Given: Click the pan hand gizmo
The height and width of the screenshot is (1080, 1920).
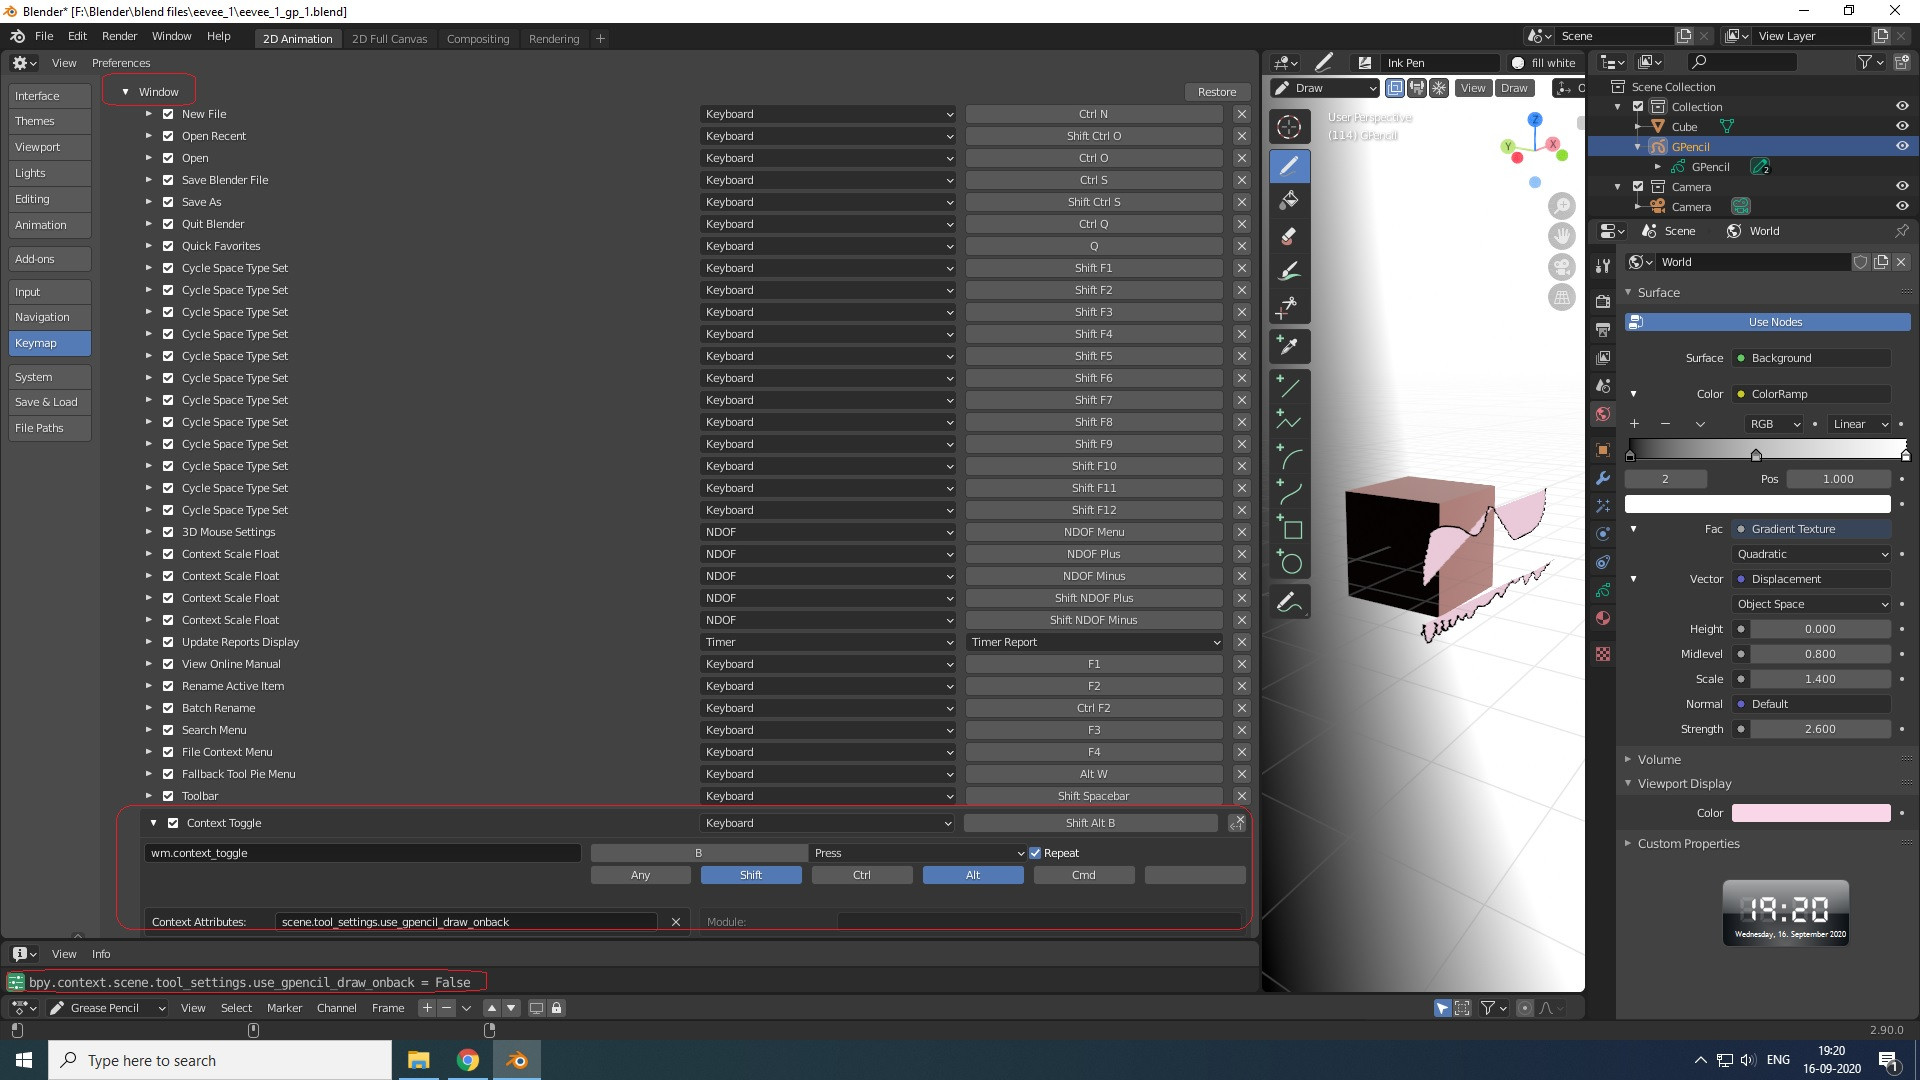Looking at the screenshot, I should (1561, 237).
